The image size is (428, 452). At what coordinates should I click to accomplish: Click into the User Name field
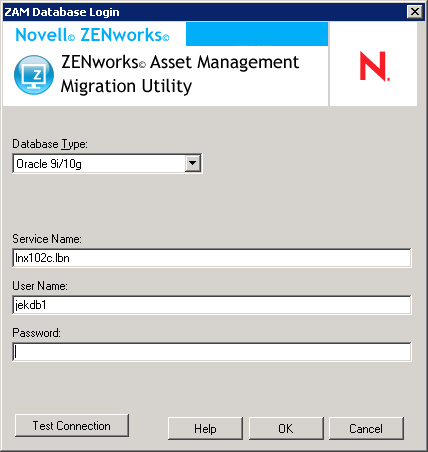pyautogui.click(x=212, y=305)
